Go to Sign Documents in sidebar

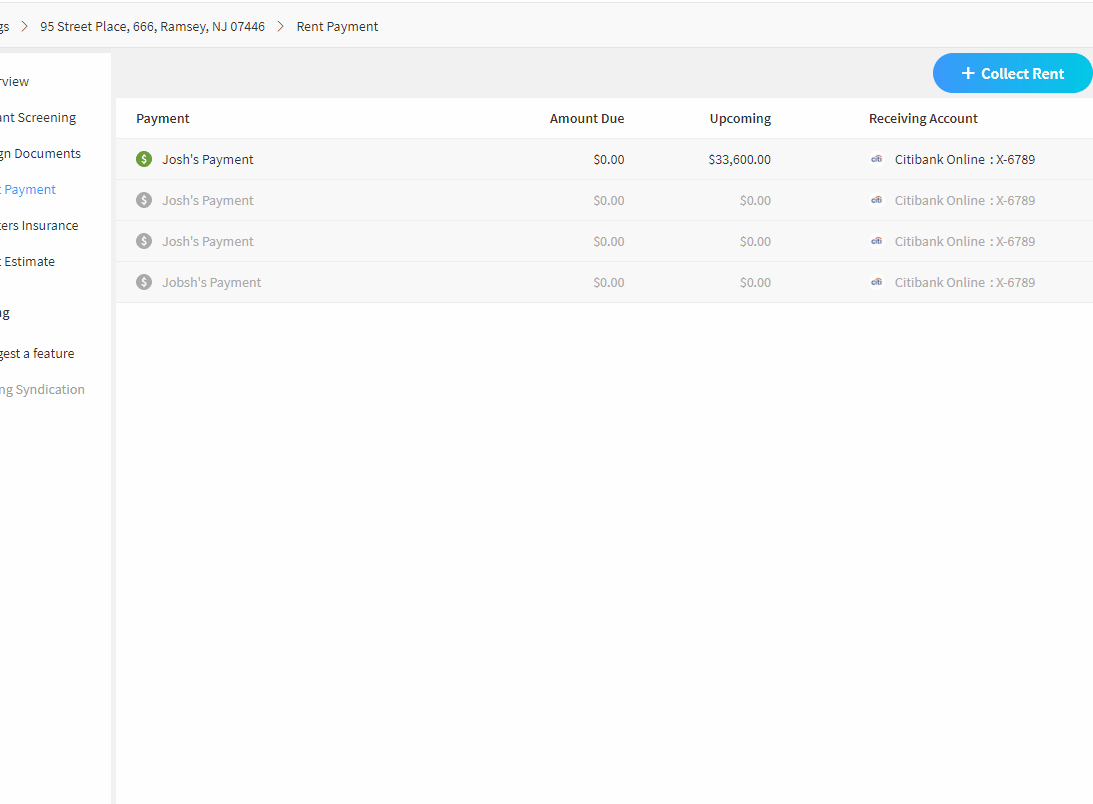point(40,154)
